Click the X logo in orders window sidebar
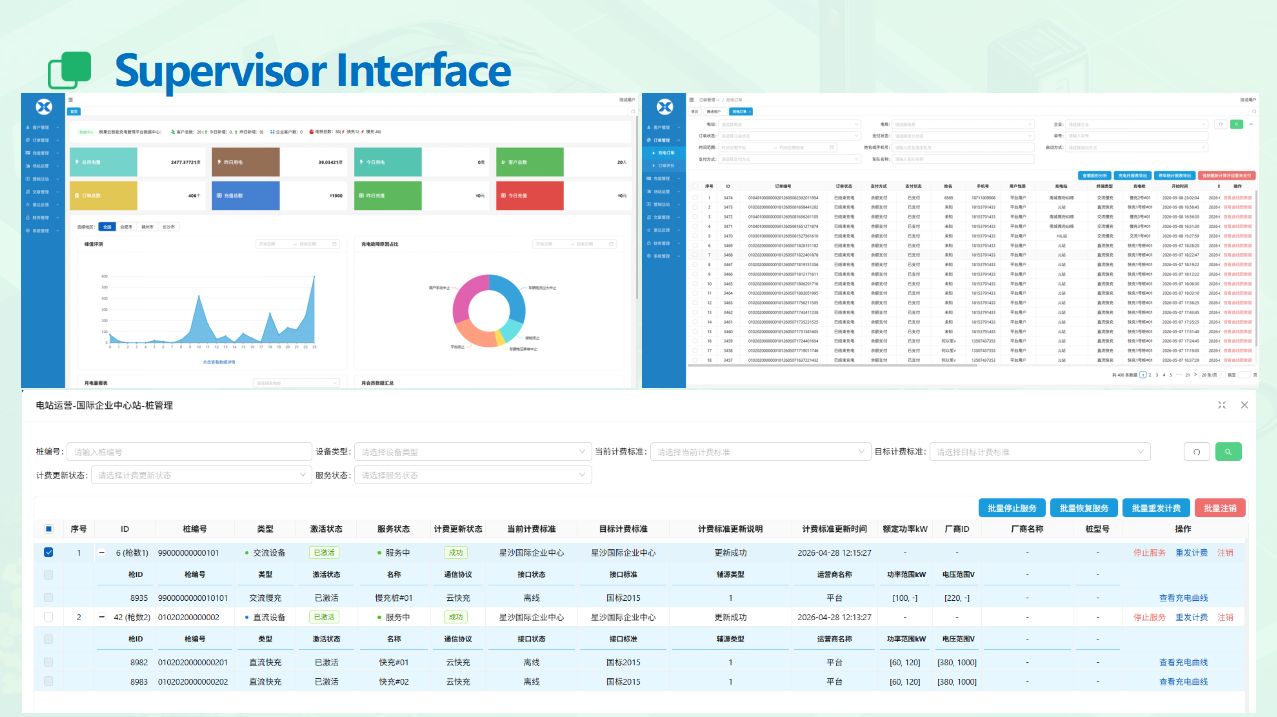The height and width of the screenshot is (717, 1277). point(663,107)
